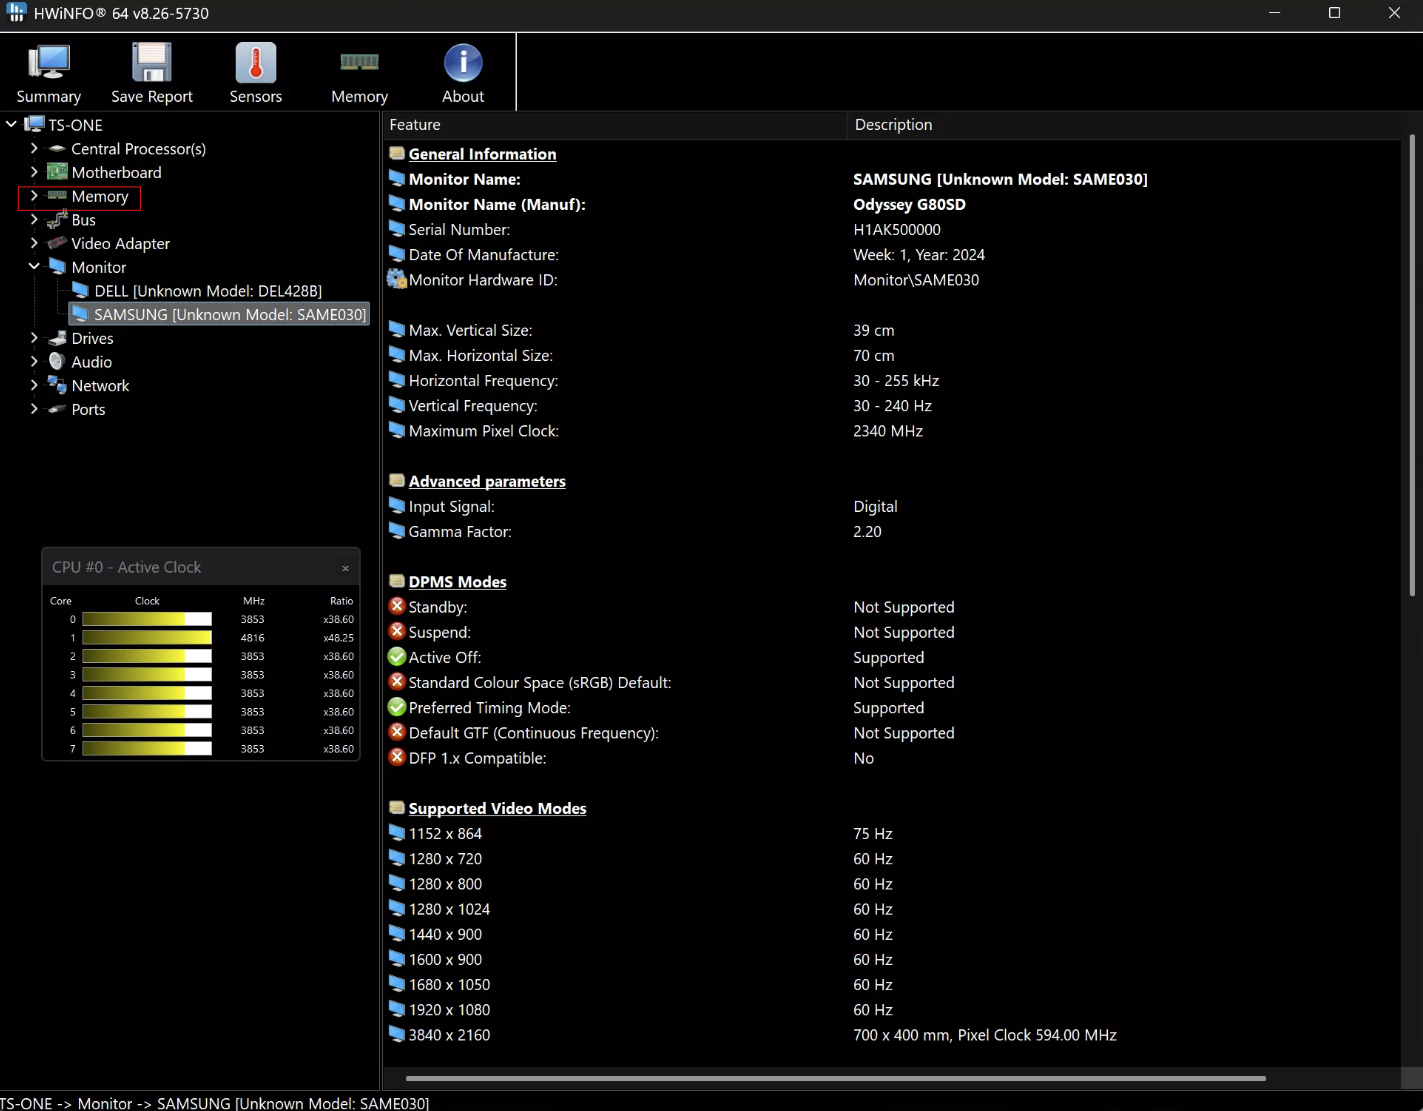
Task: Expand the Network node
Action: coord(34,385)
